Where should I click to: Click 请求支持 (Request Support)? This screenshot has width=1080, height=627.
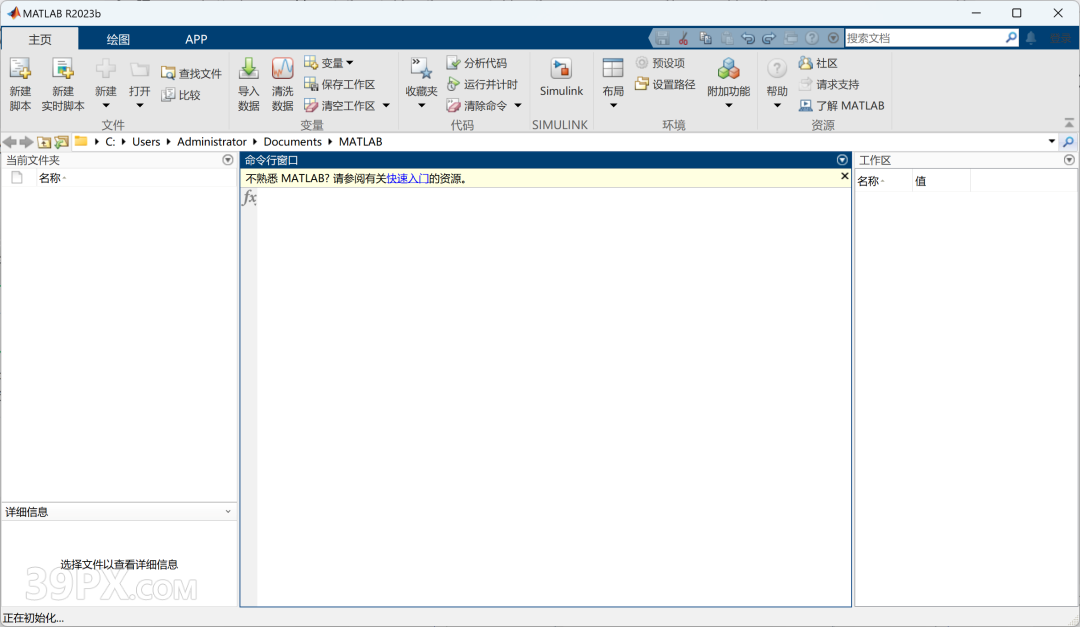[829, 84]
